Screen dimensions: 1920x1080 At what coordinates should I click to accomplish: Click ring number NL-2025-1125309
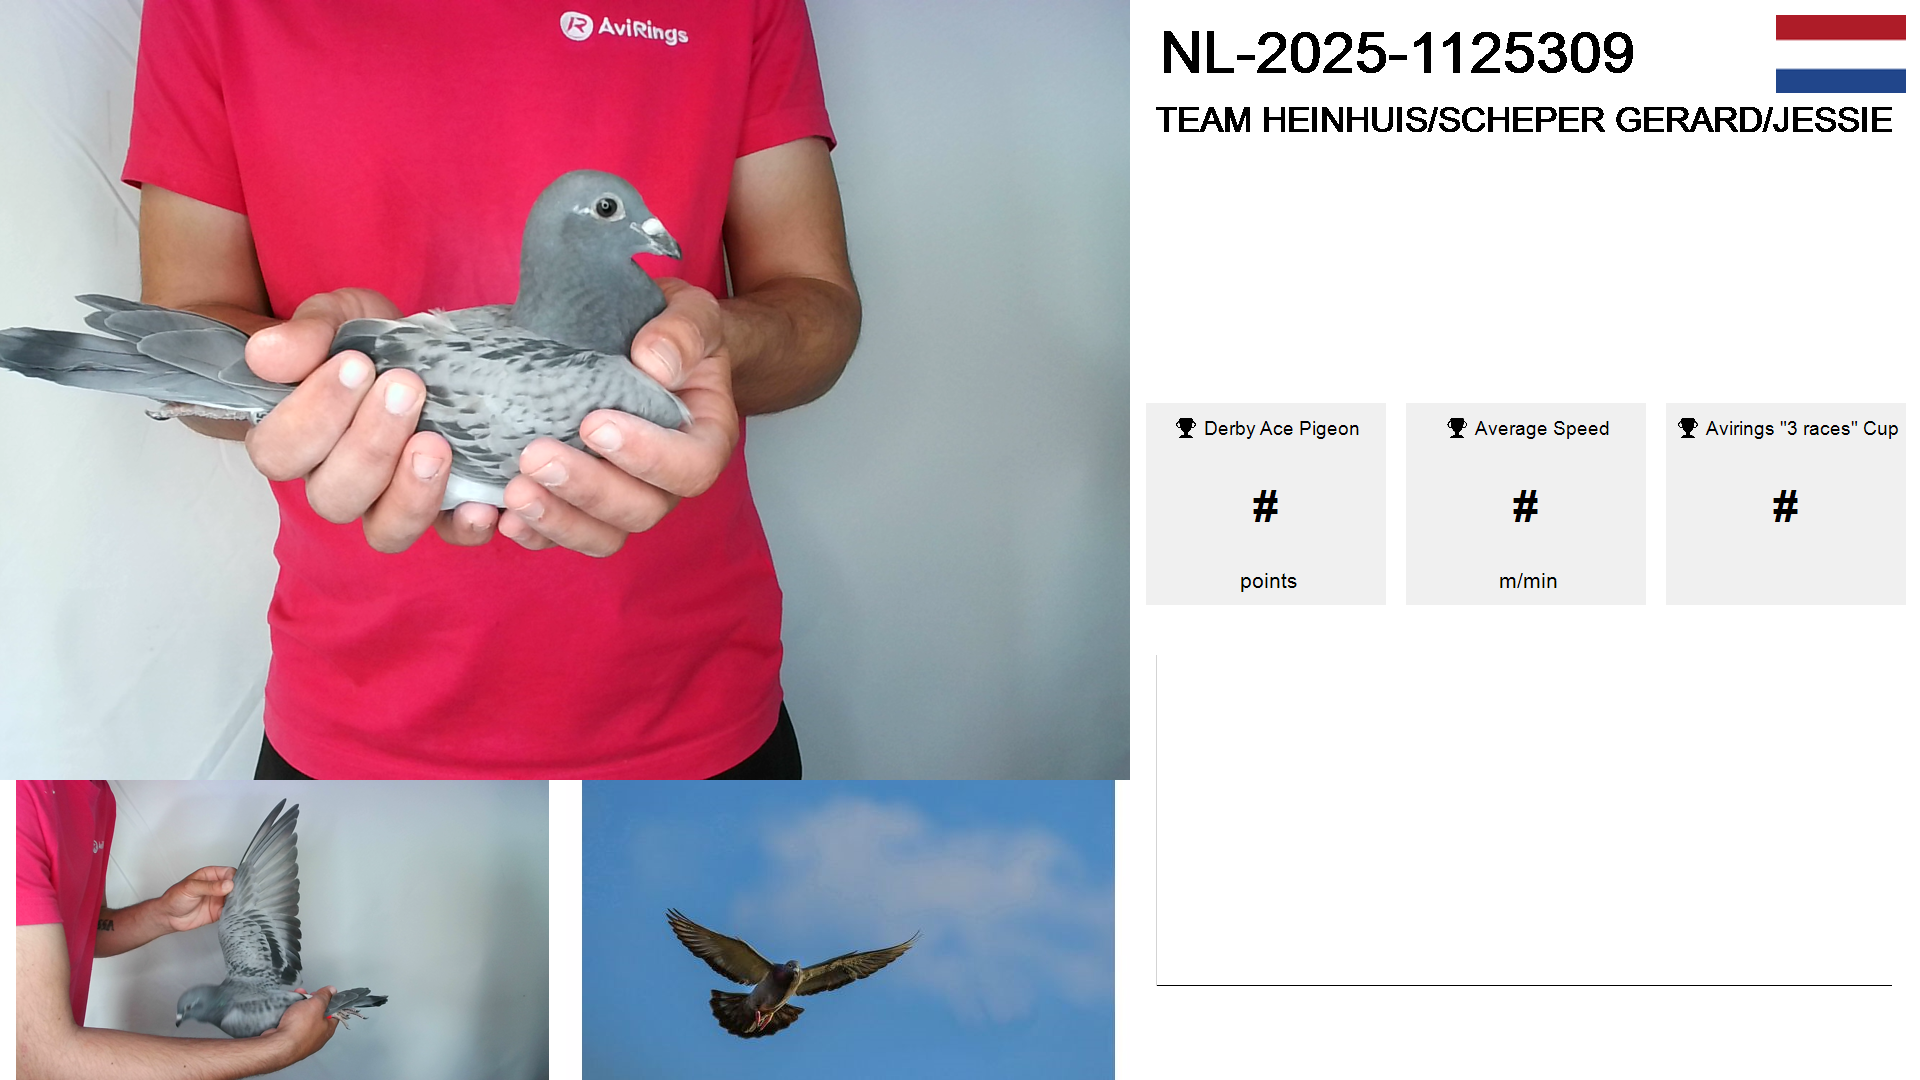(x=1397, y=53)
